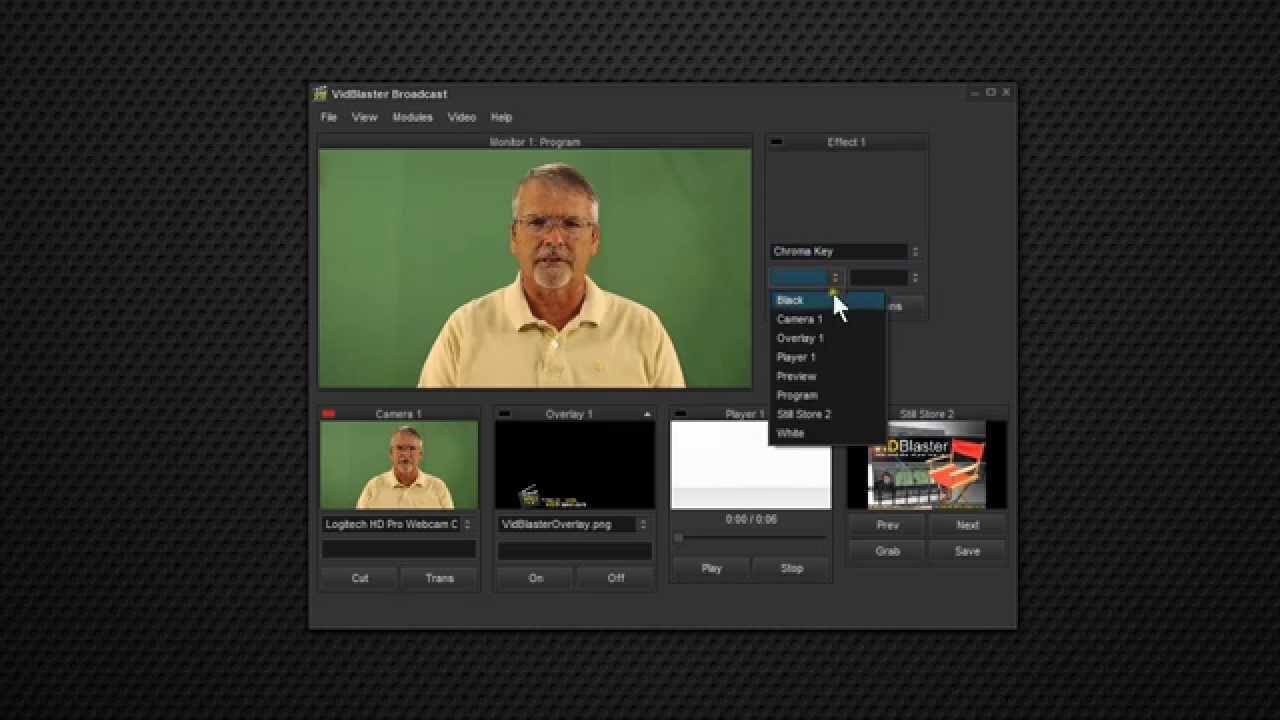This screenshot has height=720, width=1280.
Task: Select White from the source list
Action: [x=827, y=433]
